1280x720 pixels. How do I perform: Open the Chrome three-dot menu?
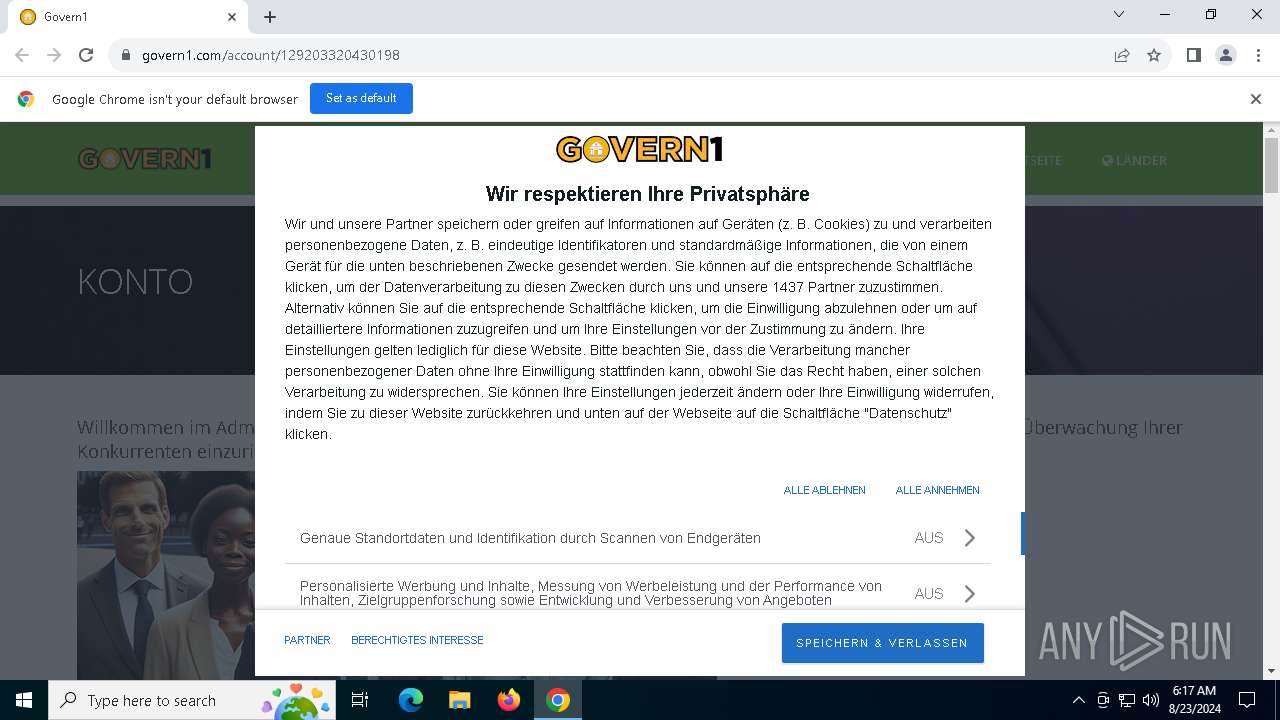(x=1257, y=55)
